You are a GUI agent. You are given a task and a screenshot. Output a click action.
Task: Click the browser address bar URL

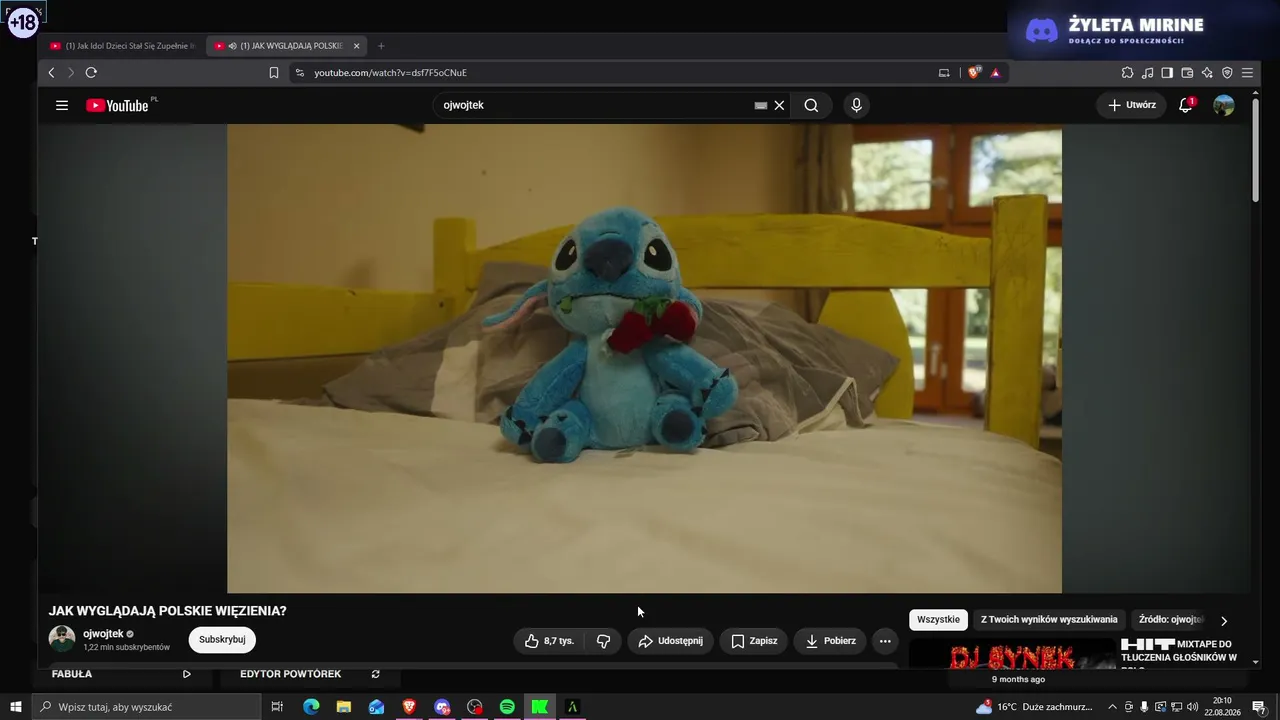coord(390,72)
